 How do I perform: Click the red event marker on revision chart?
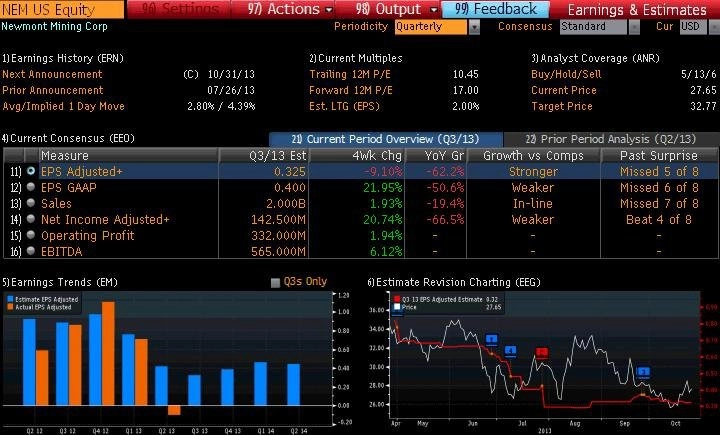pyautogui.click(x=542, y=353)
